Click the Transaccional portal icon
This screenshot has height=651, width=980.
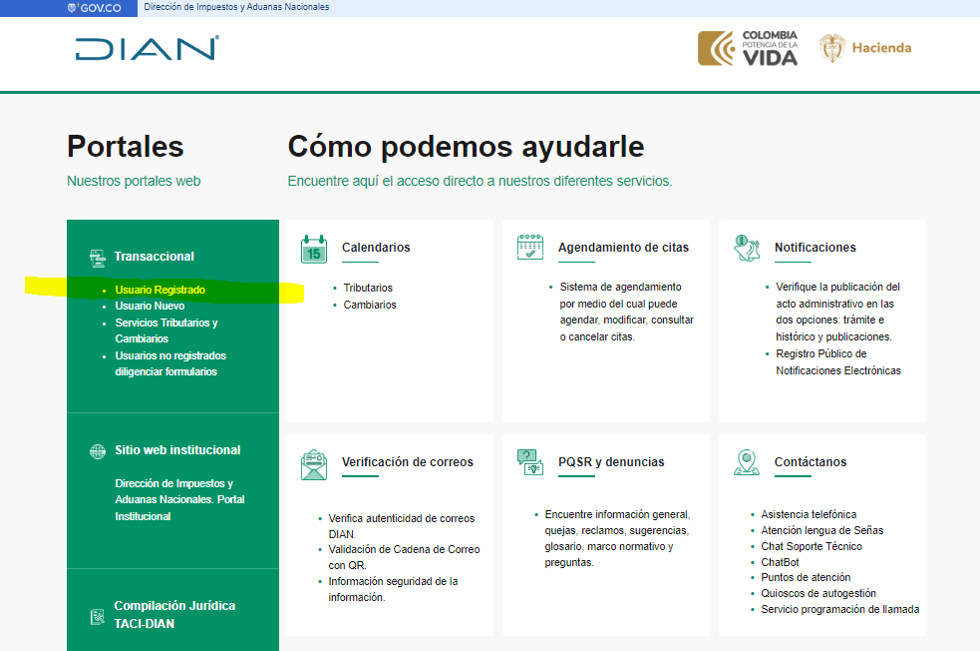[98, 257]
